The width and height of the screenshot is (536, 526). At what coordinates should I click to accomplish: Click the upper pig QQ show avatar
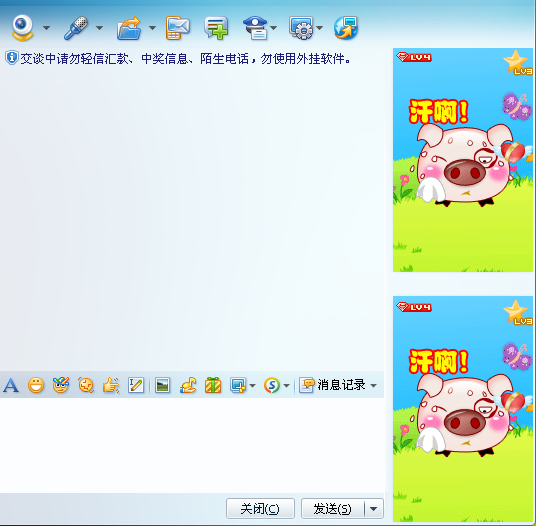[463, 160]
